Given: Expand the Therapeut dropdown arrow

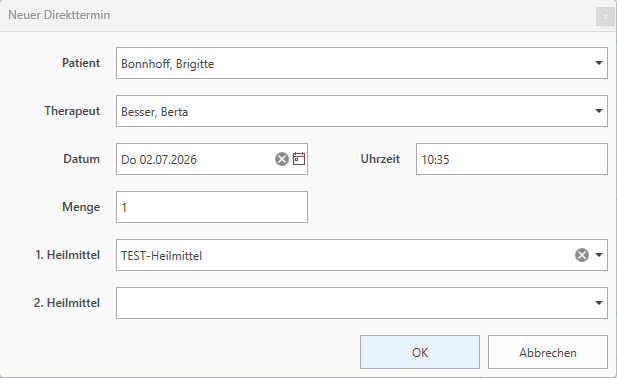Looking at the screenshot, I should pyautogui.click(x=599, y=111).
